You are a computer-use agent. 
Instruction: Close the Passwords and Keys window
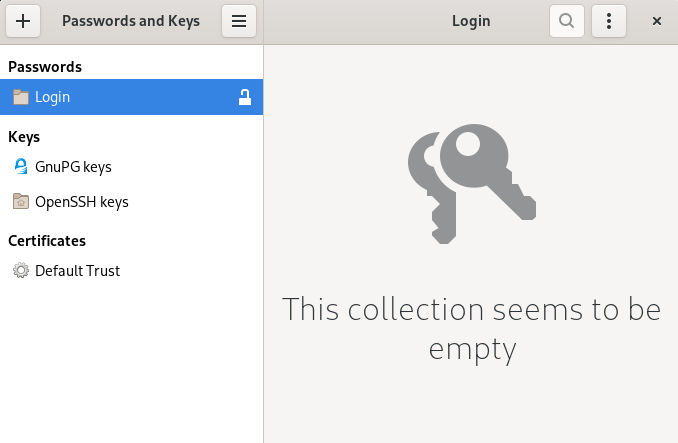tap(657, 21)
